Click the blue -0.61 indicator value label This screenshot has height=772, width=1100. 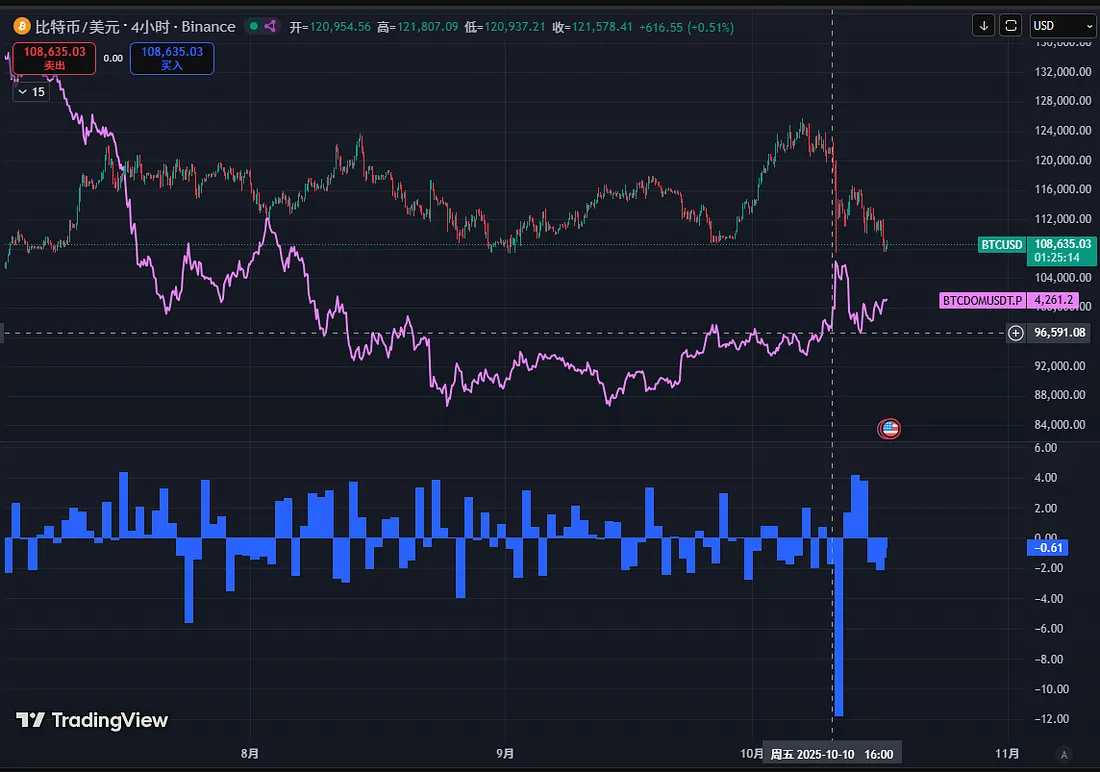coord(1047,547)
